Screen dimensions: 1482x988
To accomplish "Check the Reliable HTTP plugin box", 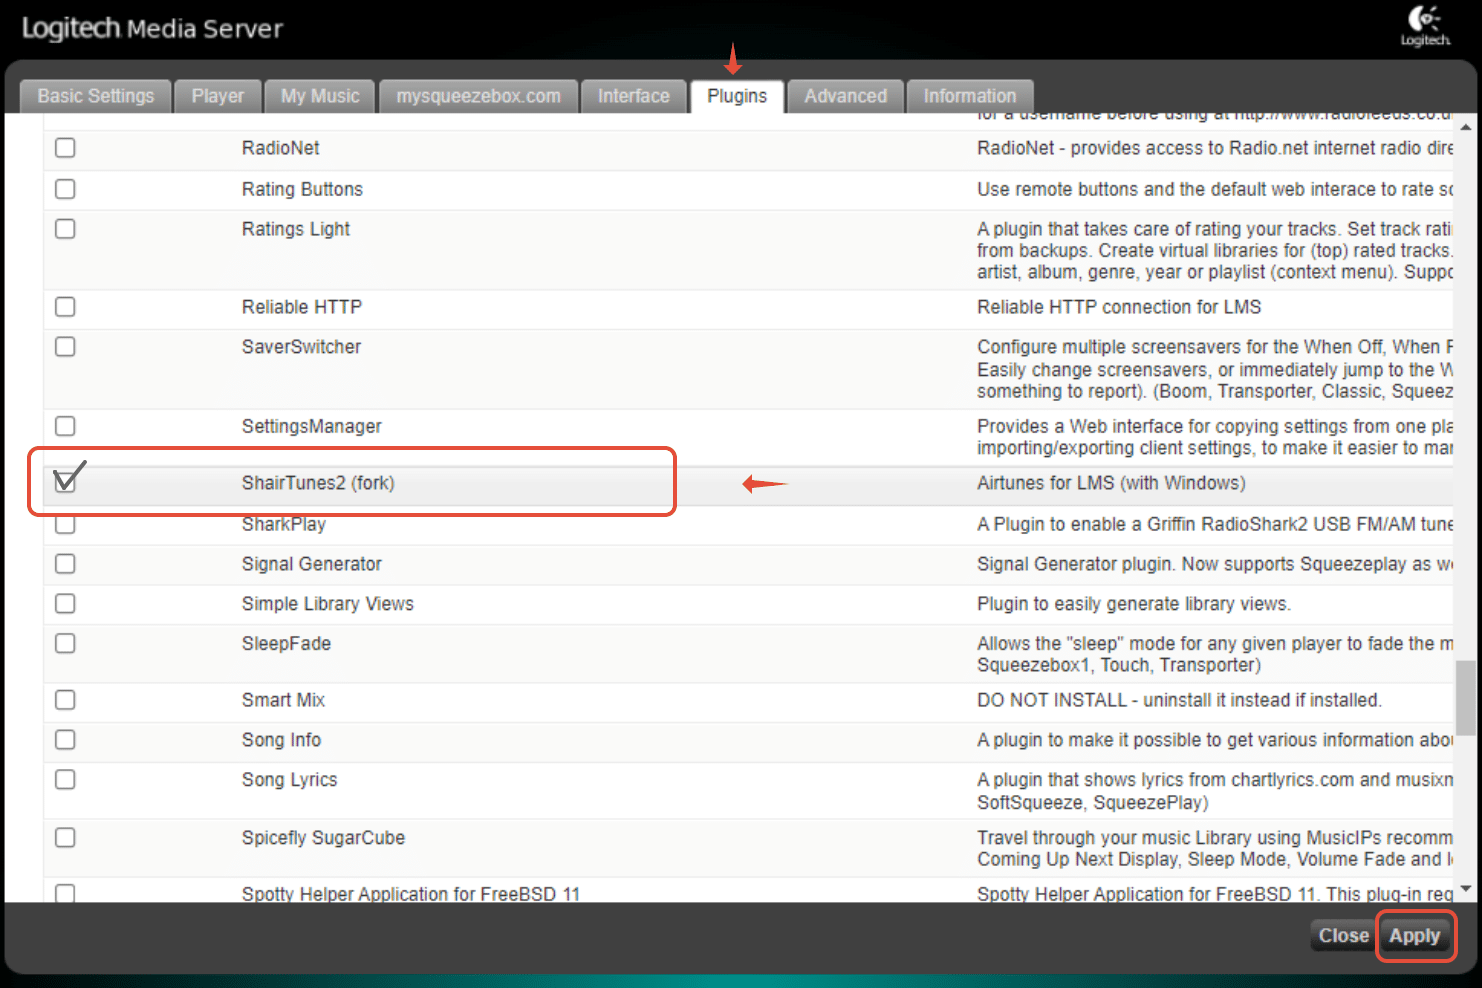I will (x=65, y=307).
